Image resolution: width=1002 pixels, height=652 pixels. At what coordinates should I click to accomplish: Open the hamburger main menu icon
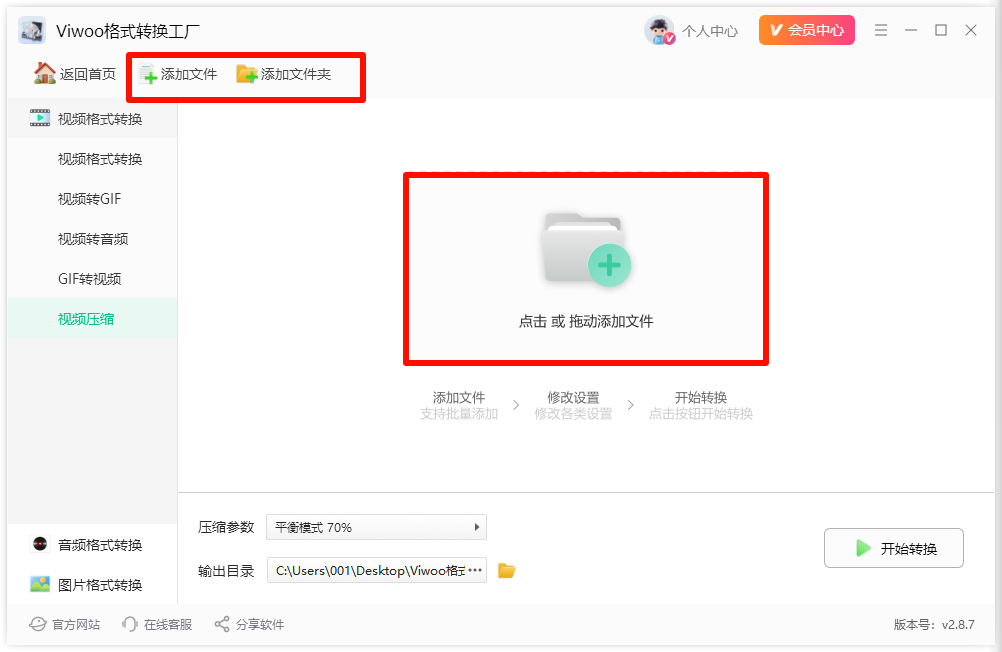(x=881, y=30)
